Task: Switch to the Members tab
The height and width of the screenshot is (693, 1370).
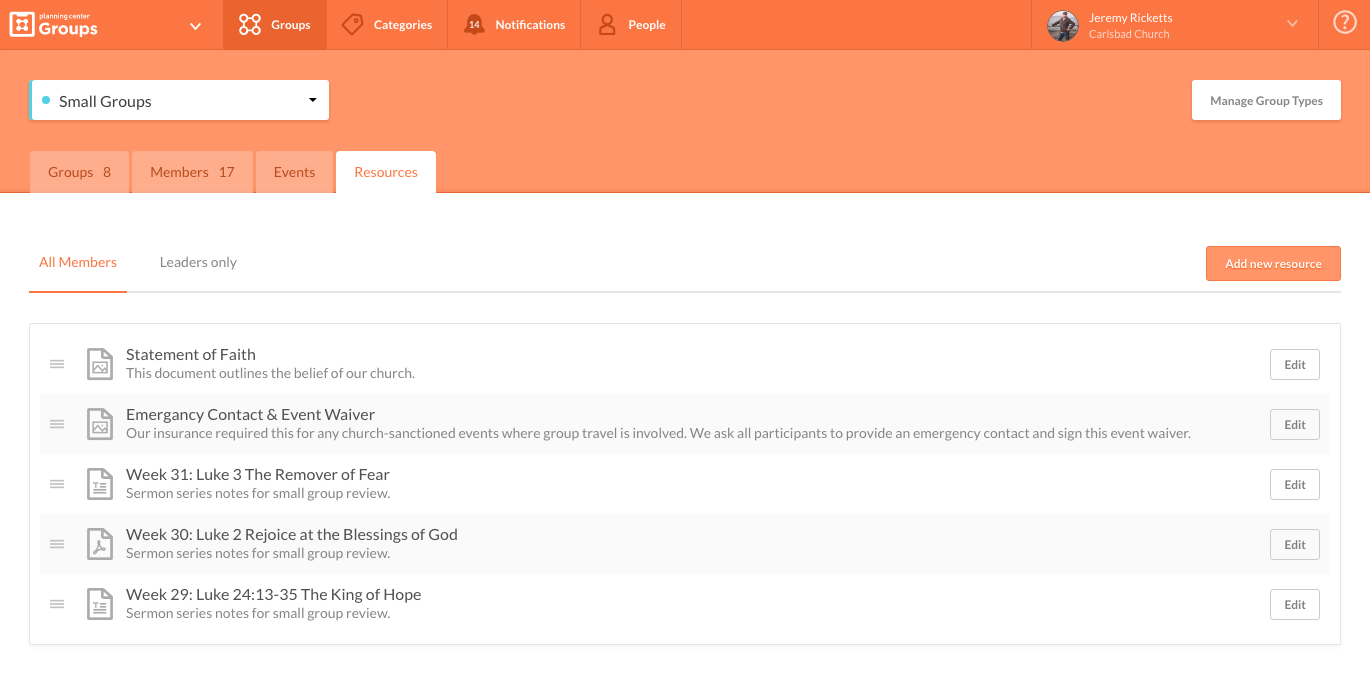Action: 191,171
